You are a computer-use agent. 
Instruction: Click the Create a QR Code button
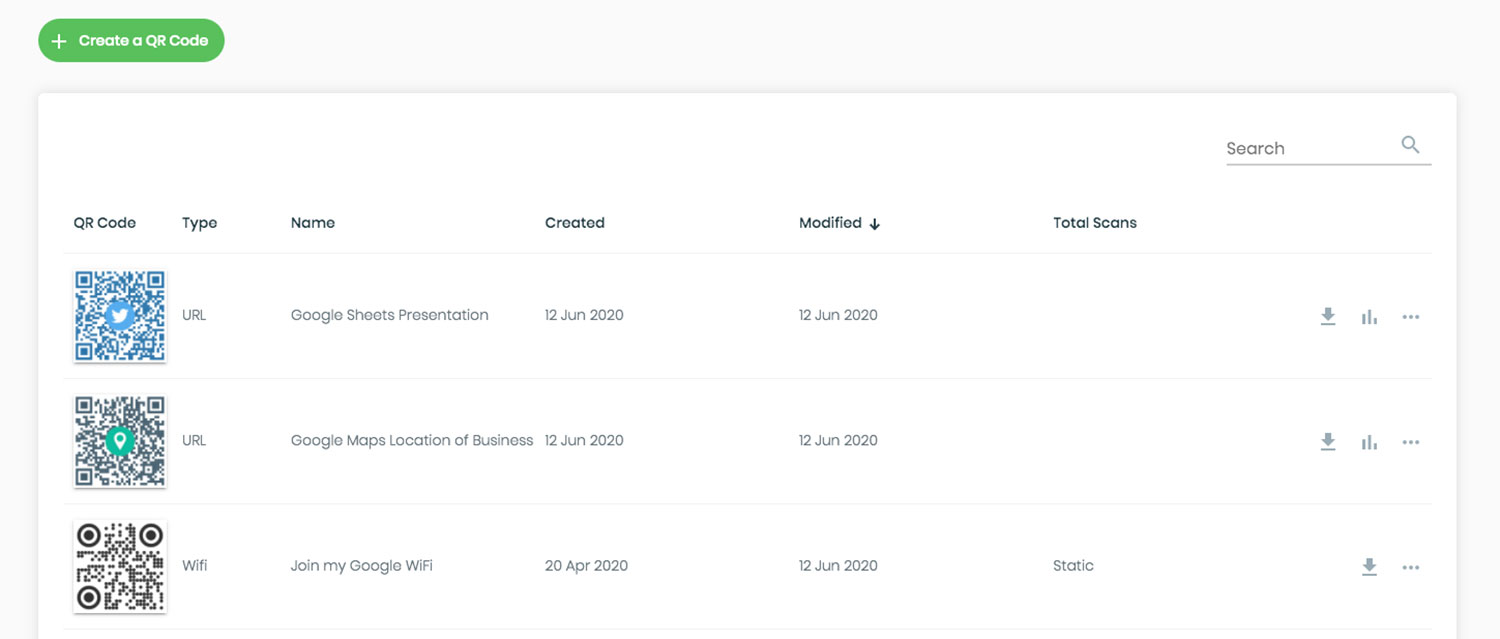click(131, 41)
